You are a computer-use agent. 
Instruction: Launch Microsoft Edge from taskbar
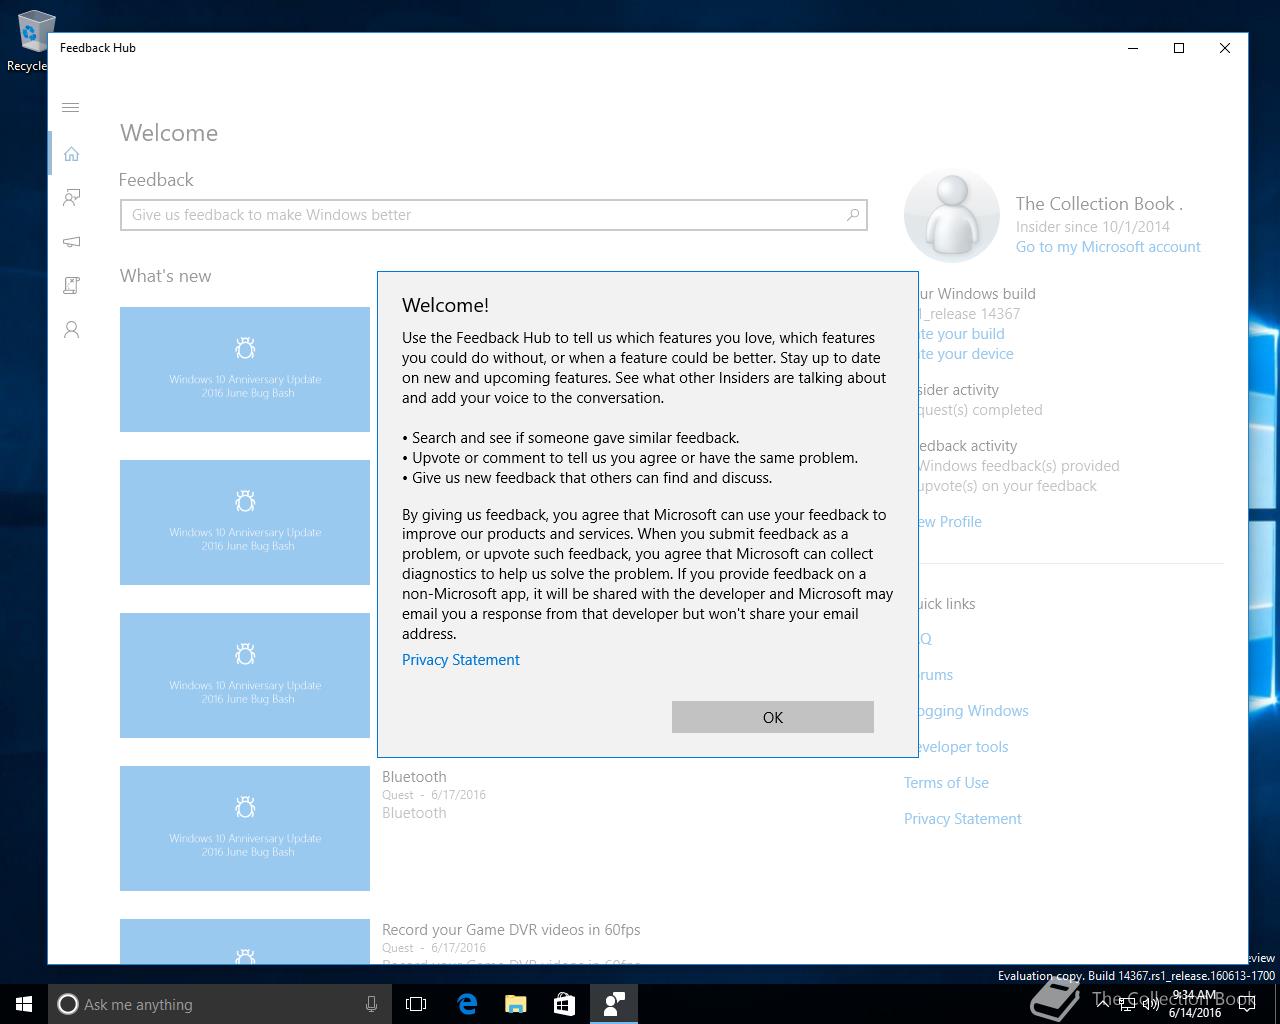pyautogui.click(x=466, y=1004)
